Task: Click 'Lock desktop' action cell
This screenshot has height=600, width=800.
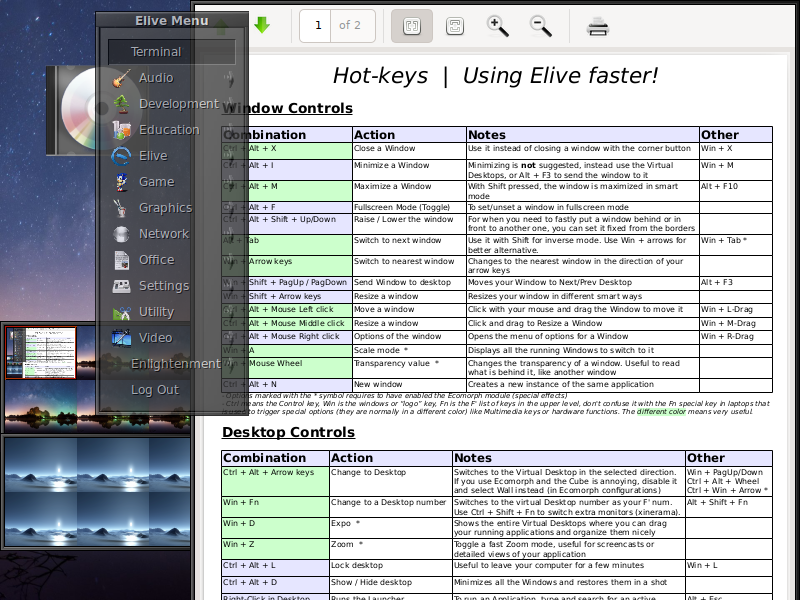Action: 391,568
